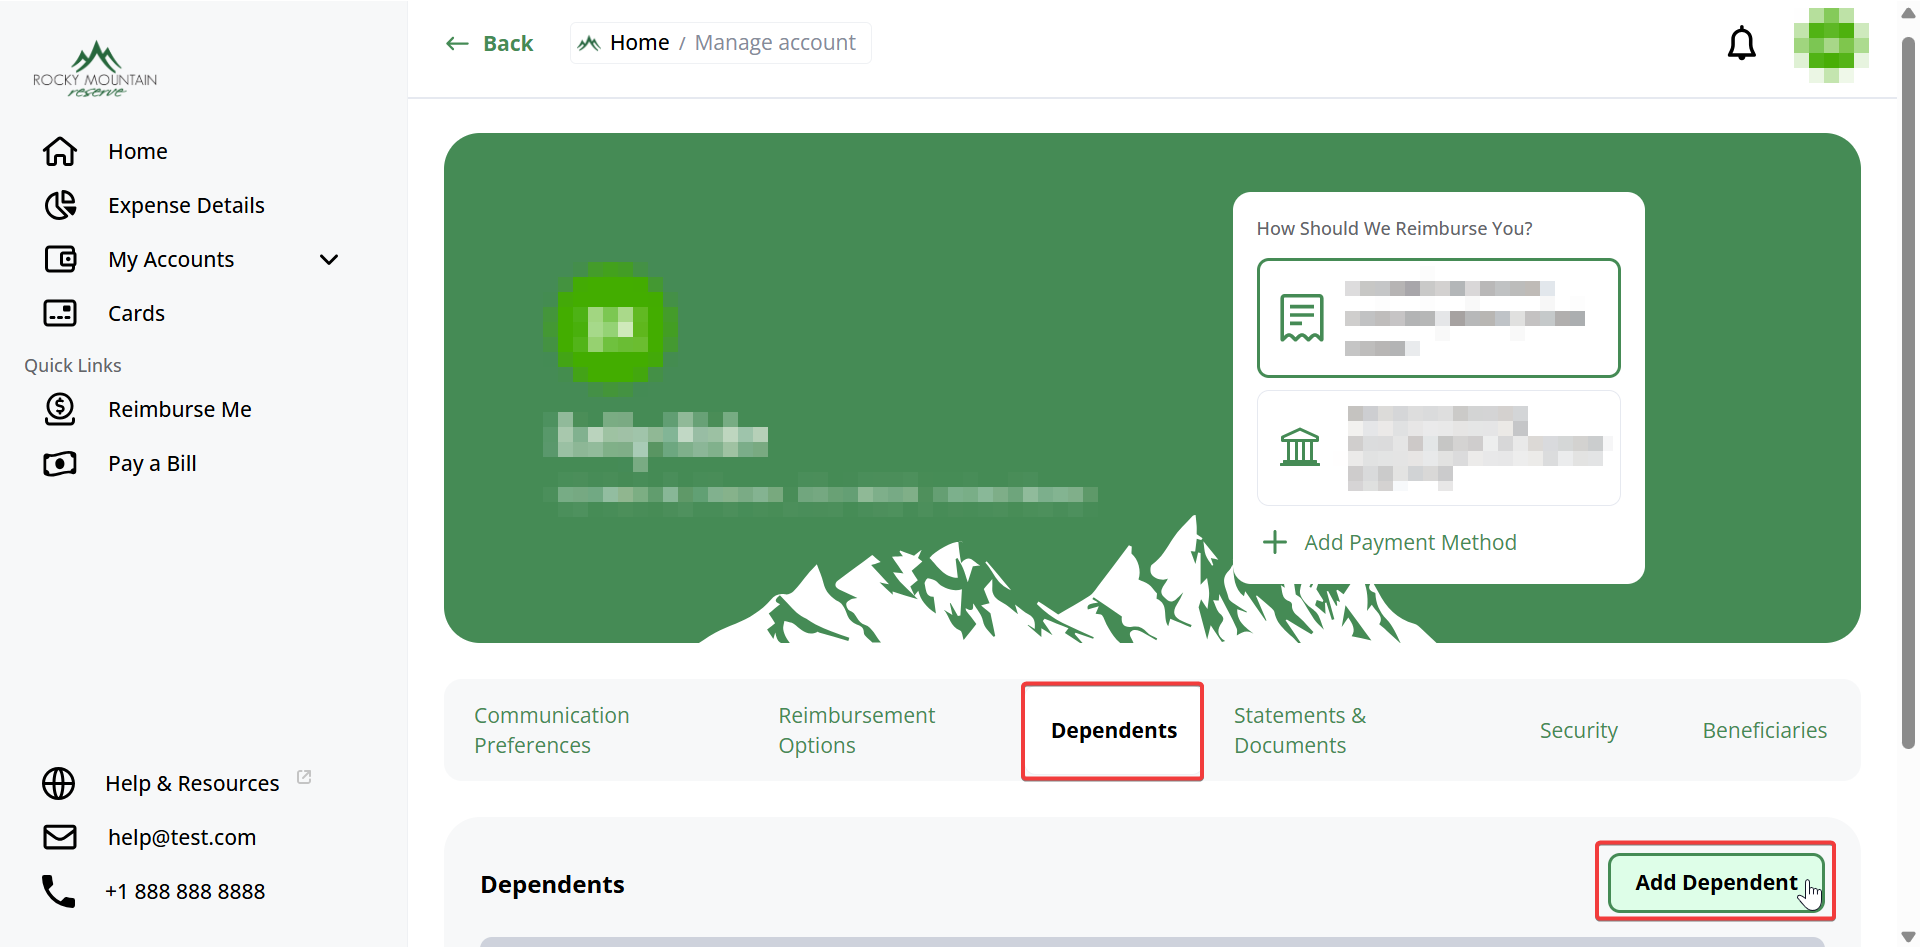1920x947 pixels.
Task: Switch to Communication Preferences tab
Action: pyautogui.click(x=552, y=730)
